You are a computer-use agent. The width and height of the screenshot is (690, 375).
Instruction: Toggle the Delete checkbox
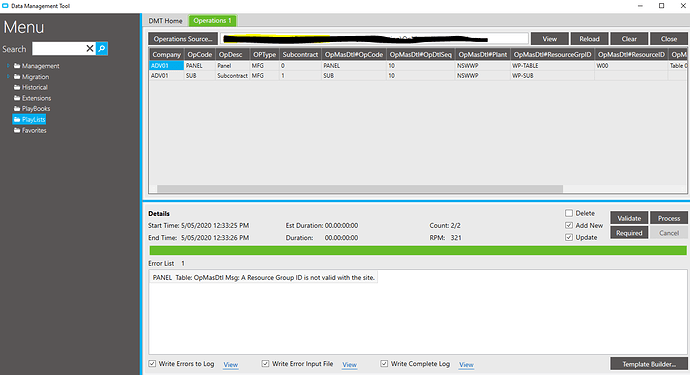coord(569,213)
